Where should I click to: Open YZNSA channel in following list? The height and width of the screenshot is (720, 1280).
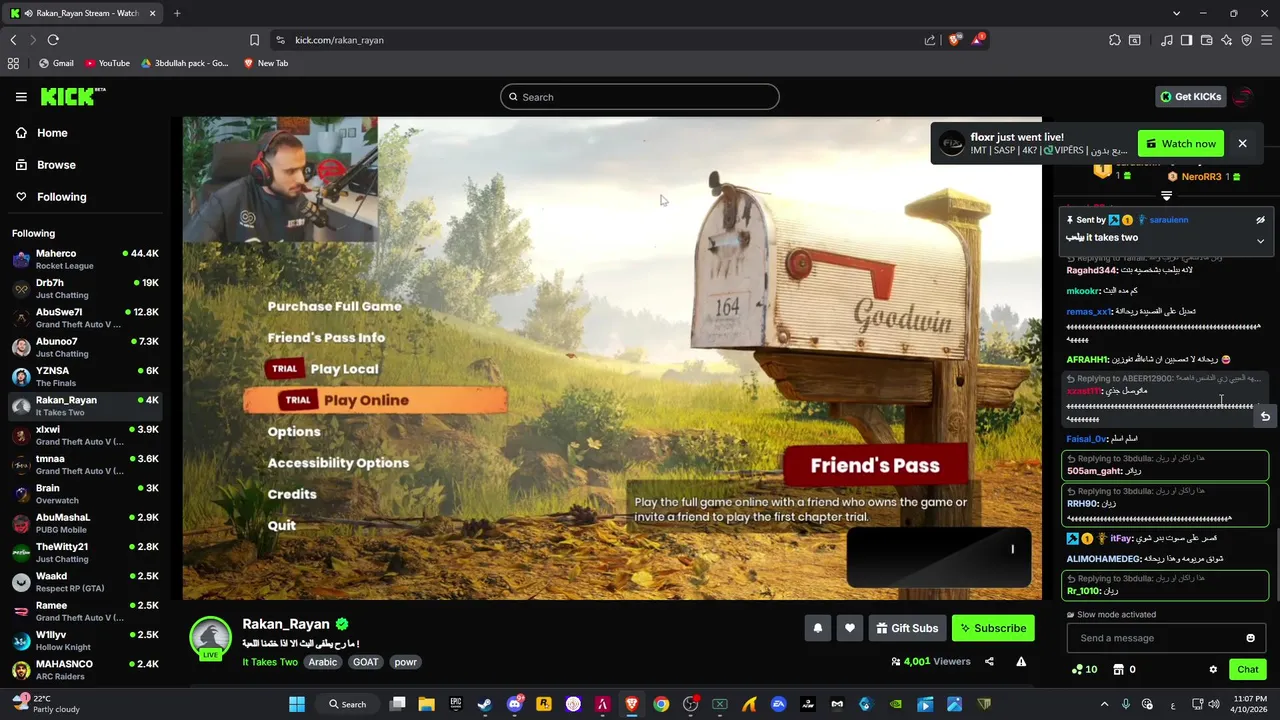85,376
